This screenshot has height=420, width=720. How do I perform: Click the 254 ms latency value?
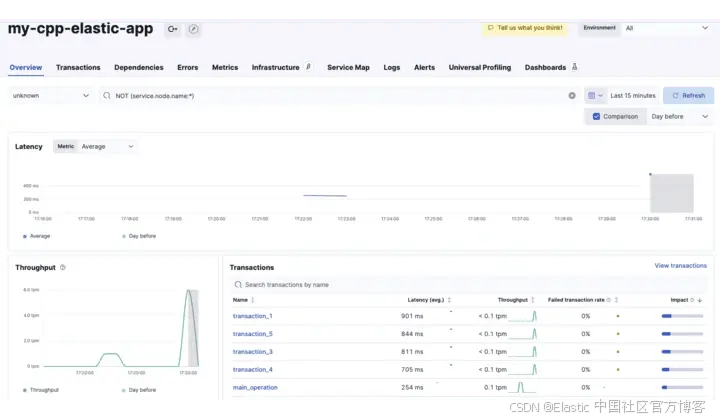[412, 387]
